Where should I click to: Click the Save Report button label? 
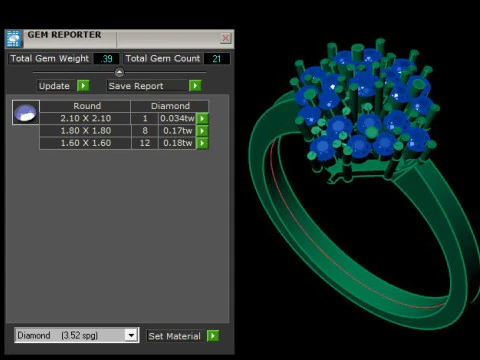point(136,86)
